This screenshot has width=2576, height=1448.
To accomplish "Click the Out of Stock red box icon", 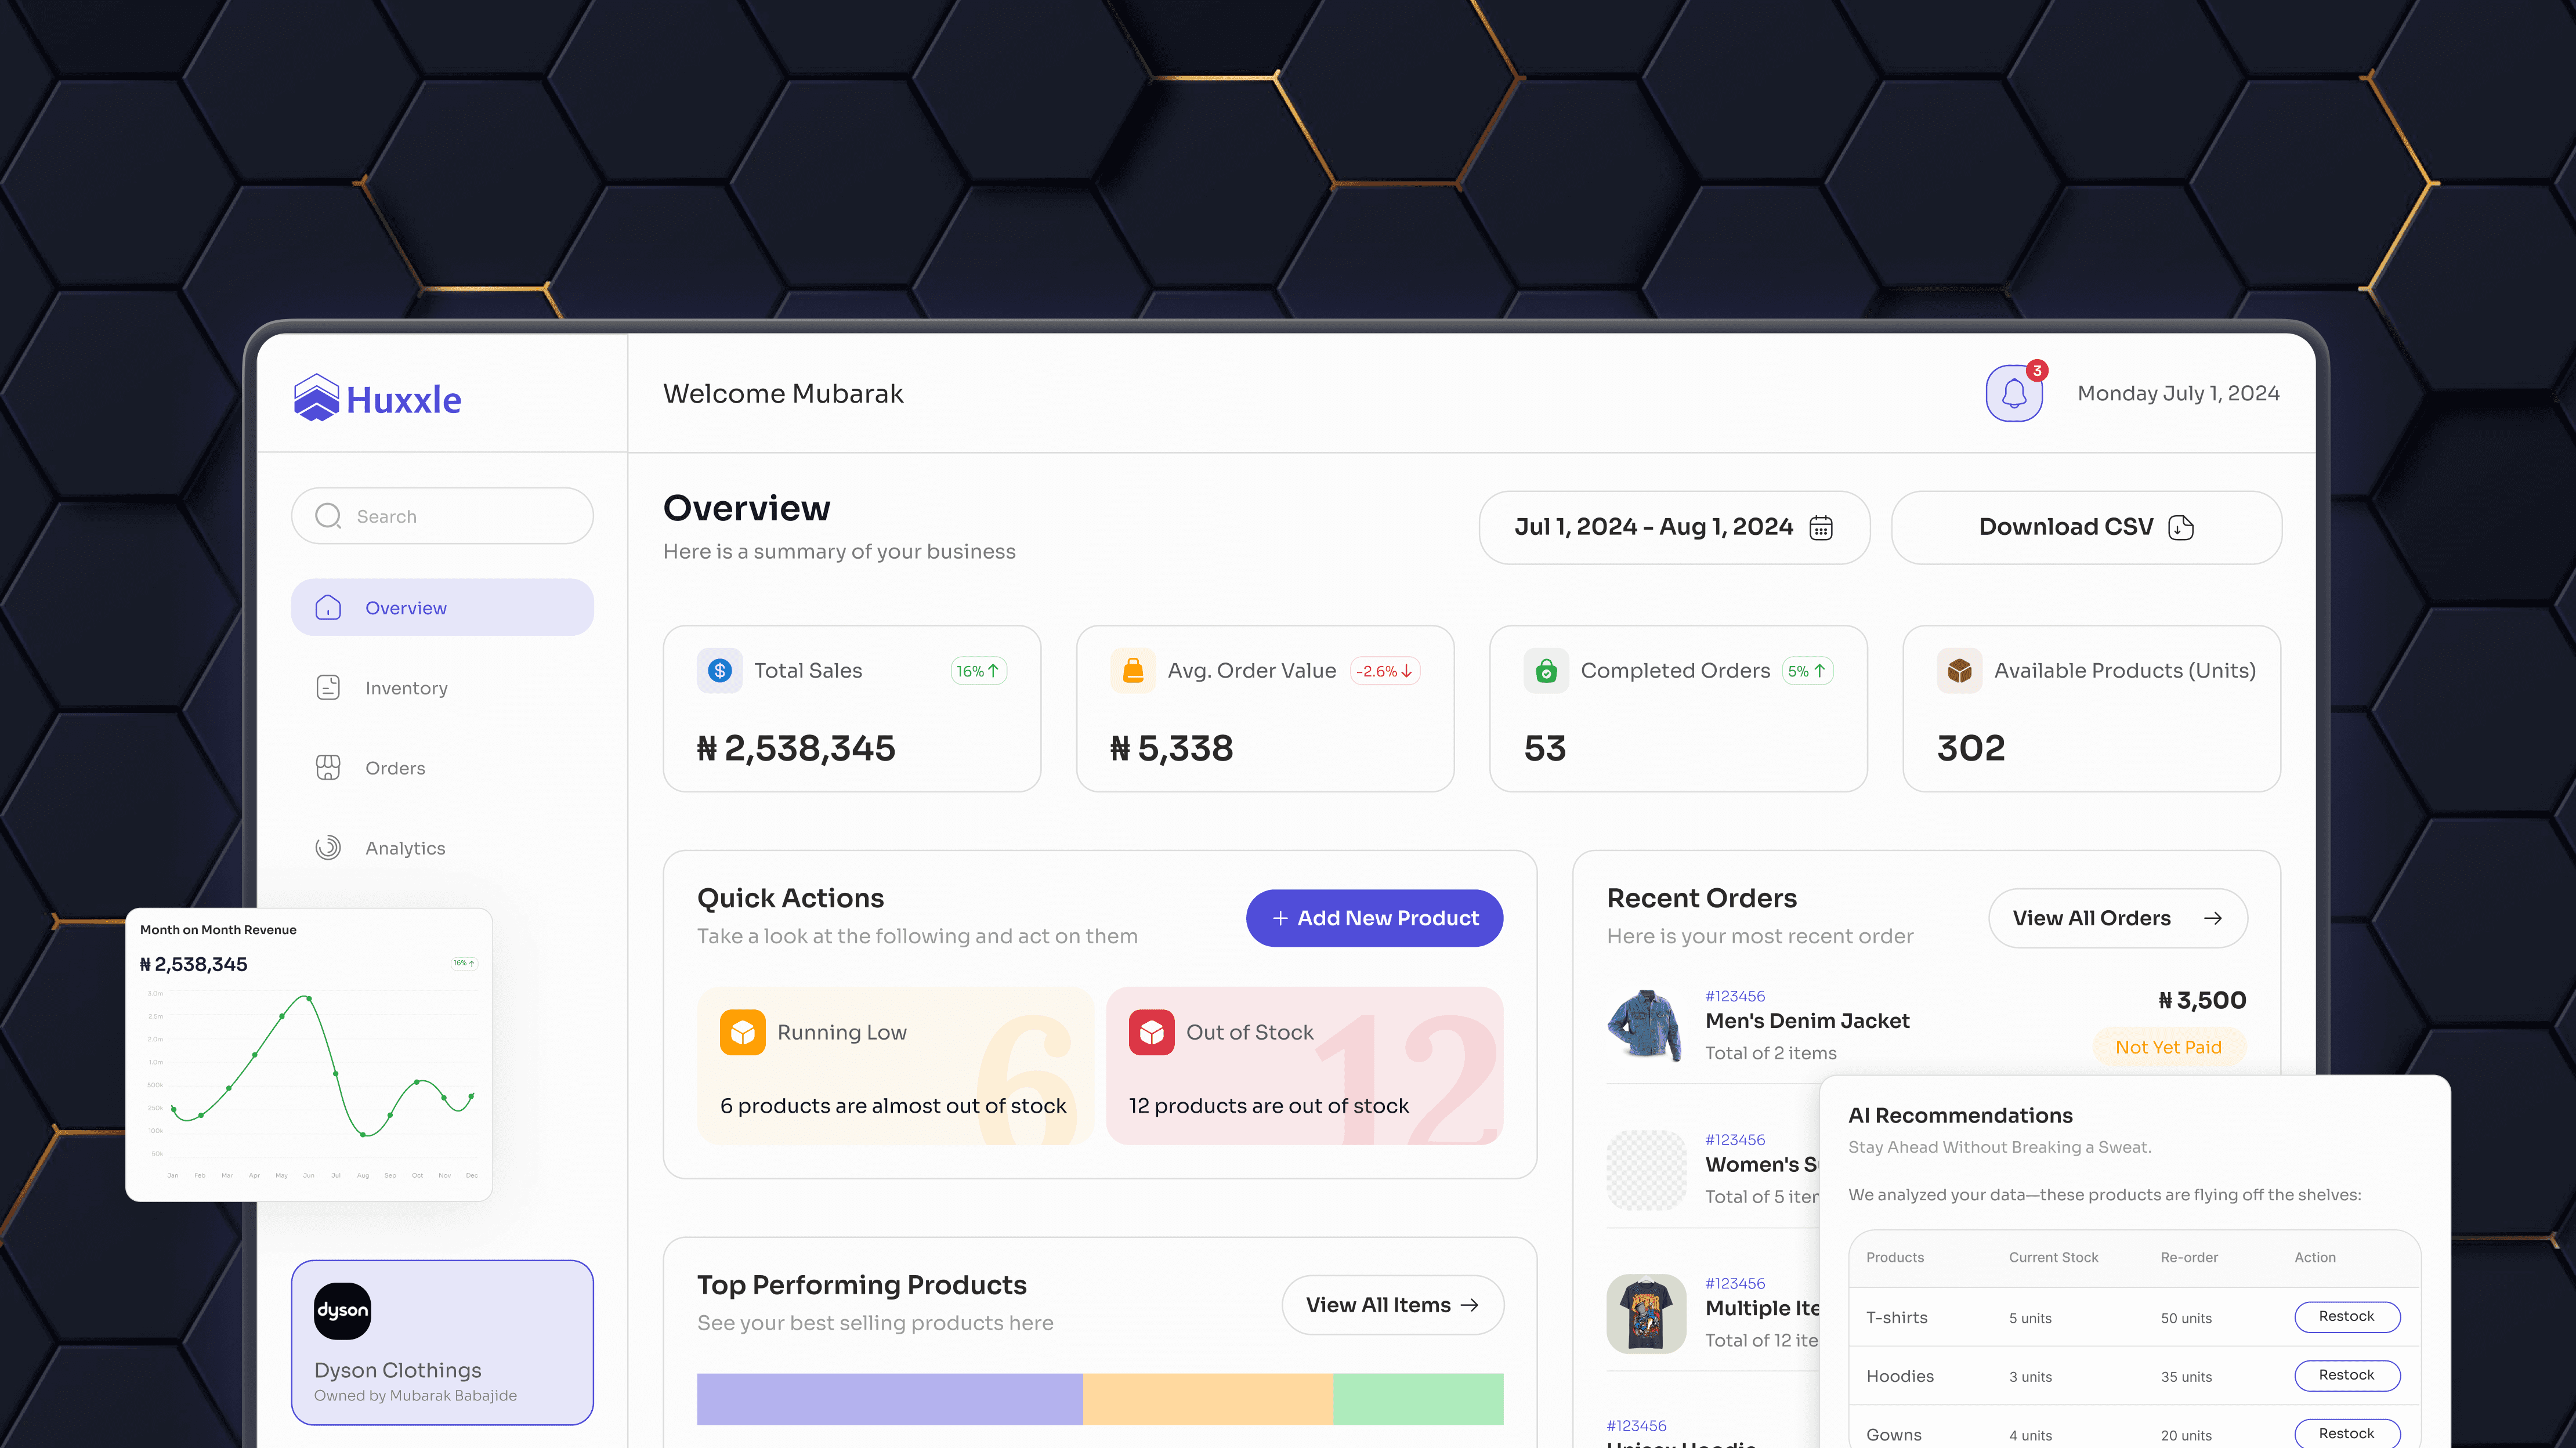I will point(1152,1032).
